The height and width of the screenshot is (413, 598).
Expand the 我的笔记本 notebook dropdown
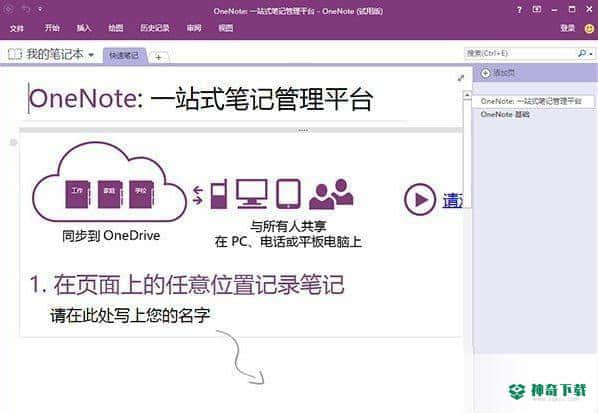91,55
